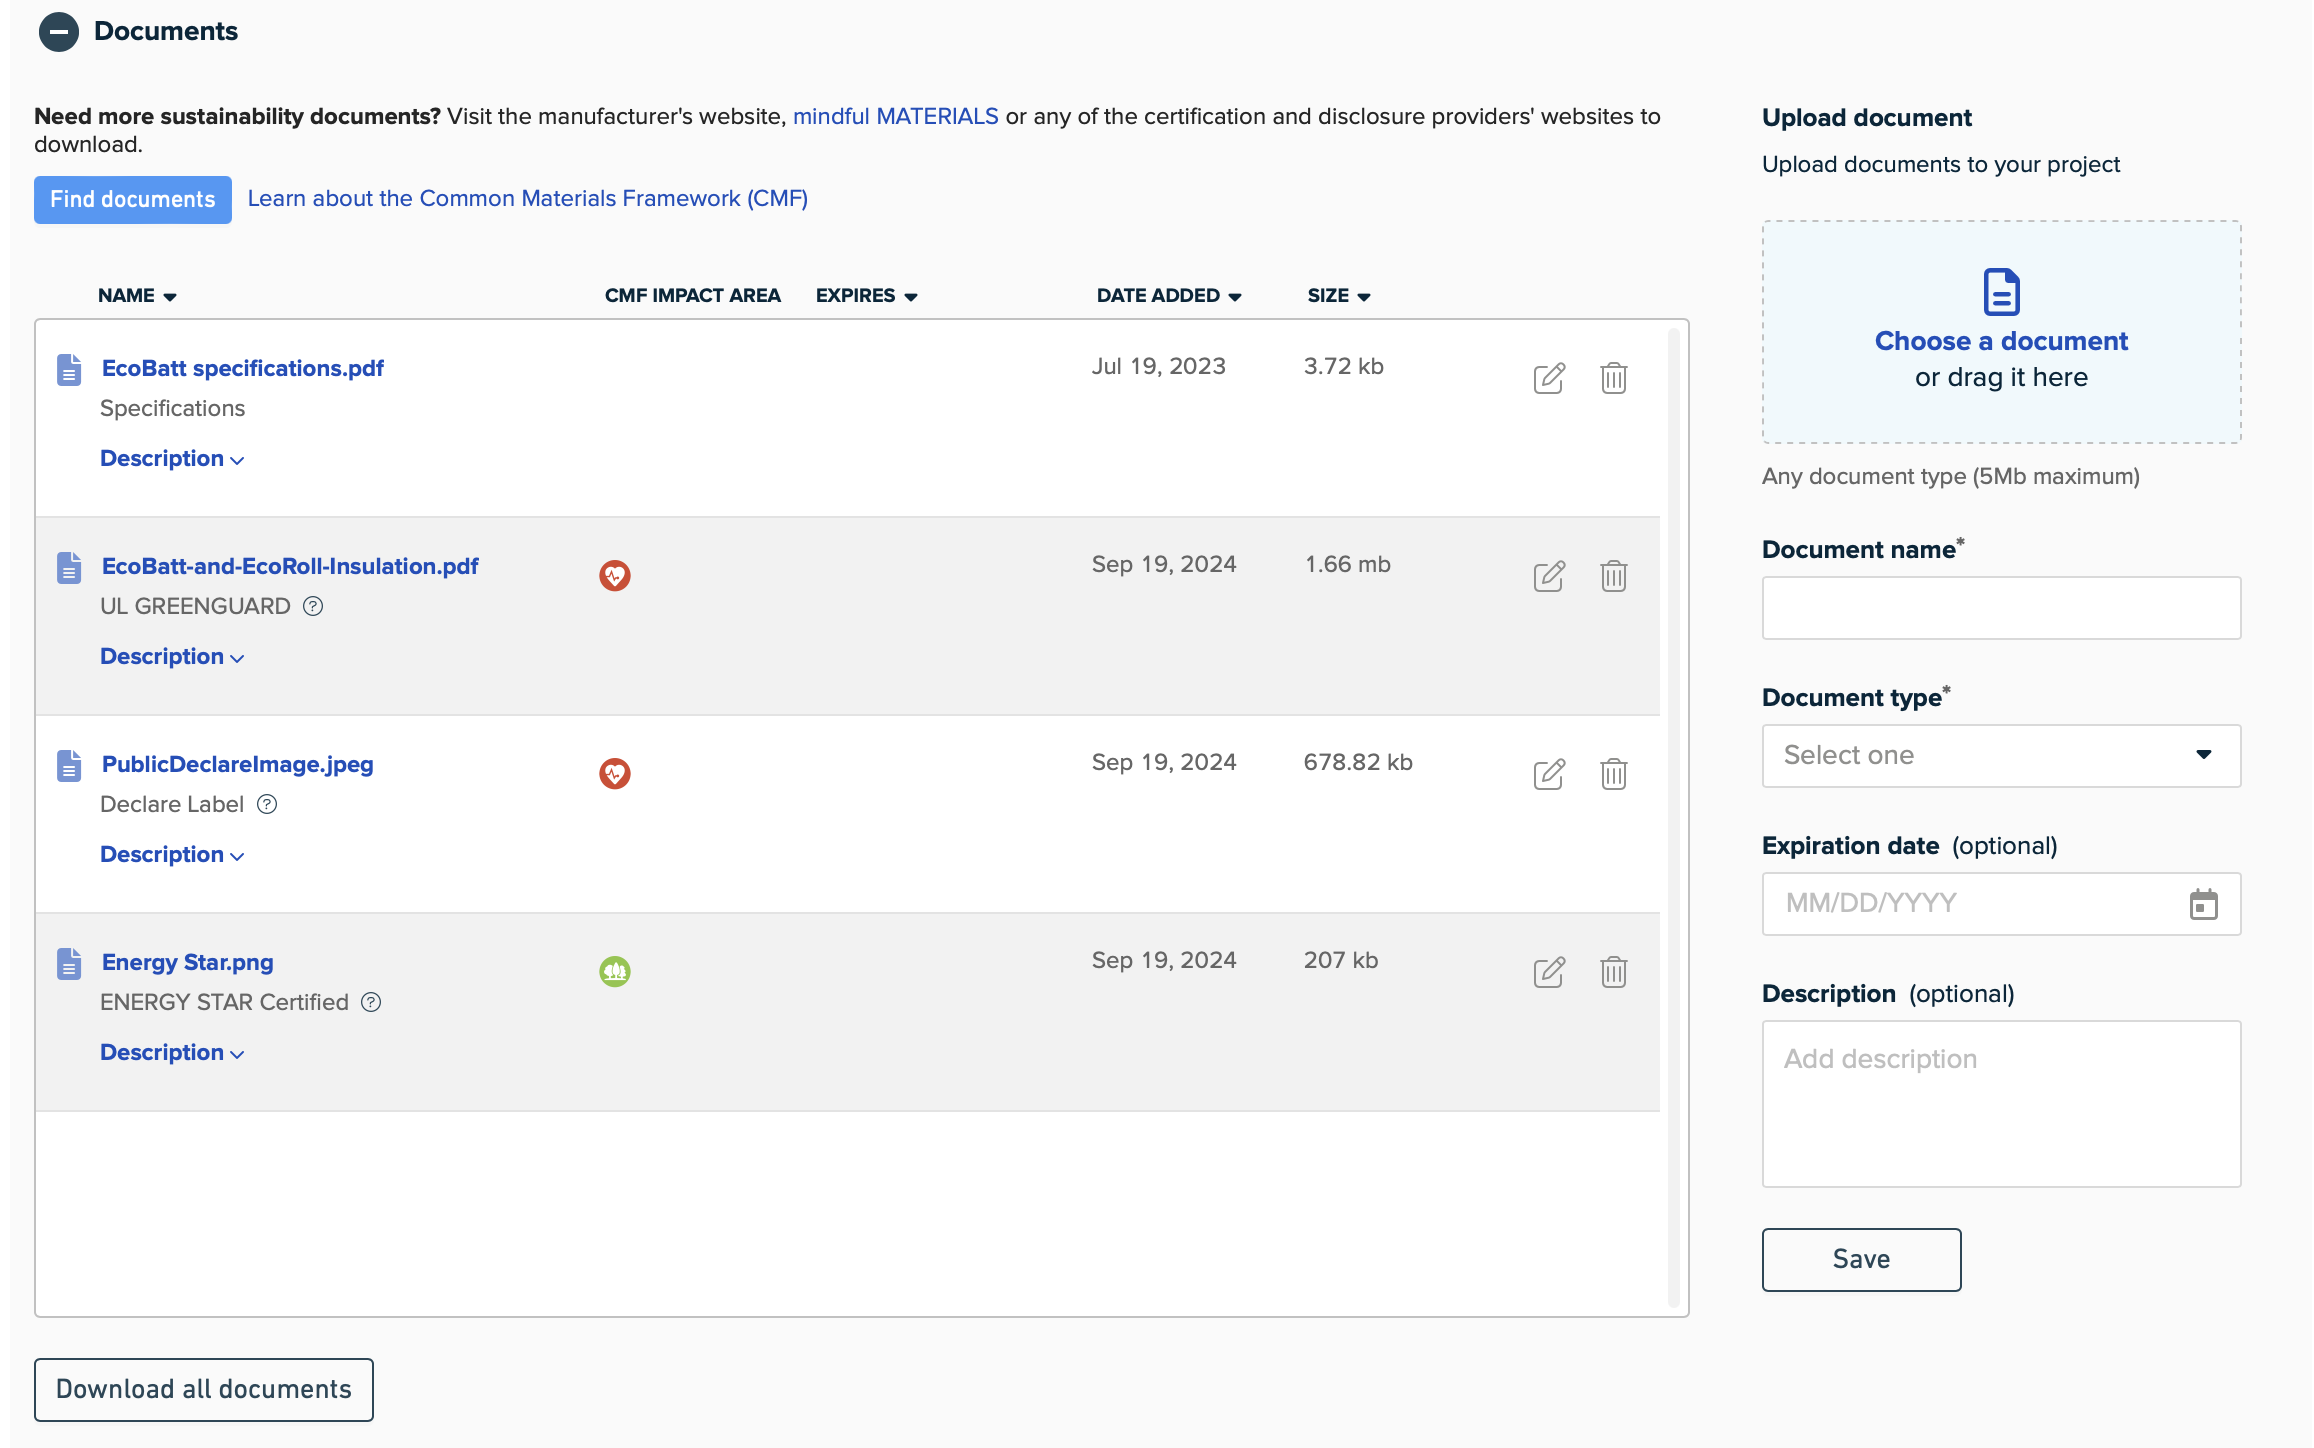Screen dimensions: 2314x1448
Task: Open mindful MATERIALS link
Action: [896, 117]
